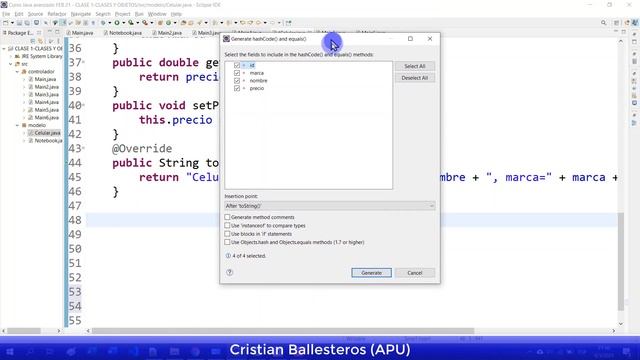Image resolution: width=640 pixels, height=360 pixels.
Task: Open the terminal toolbar icon
Action: (x=36, y=23)
